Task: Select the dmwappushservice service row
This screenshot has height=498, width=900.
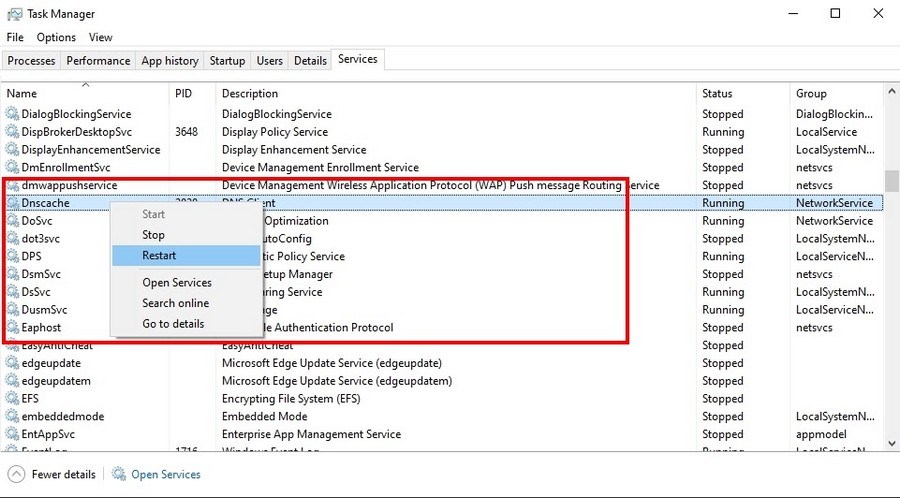Action: click(442, 185)
